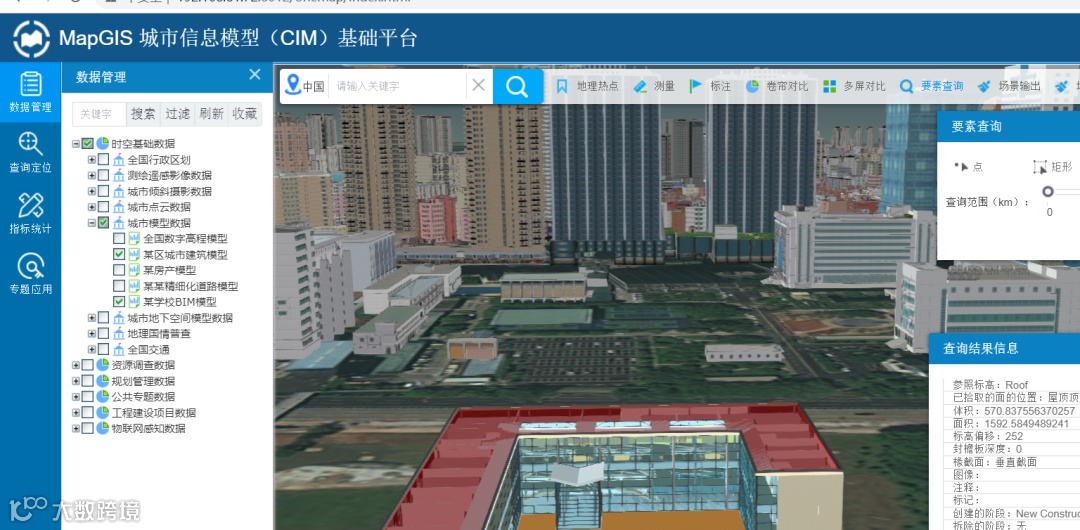Expand the 物联网感知数据 tree node
The image size is (1080, 530).
pyautogui.click(x=76, y=428)
